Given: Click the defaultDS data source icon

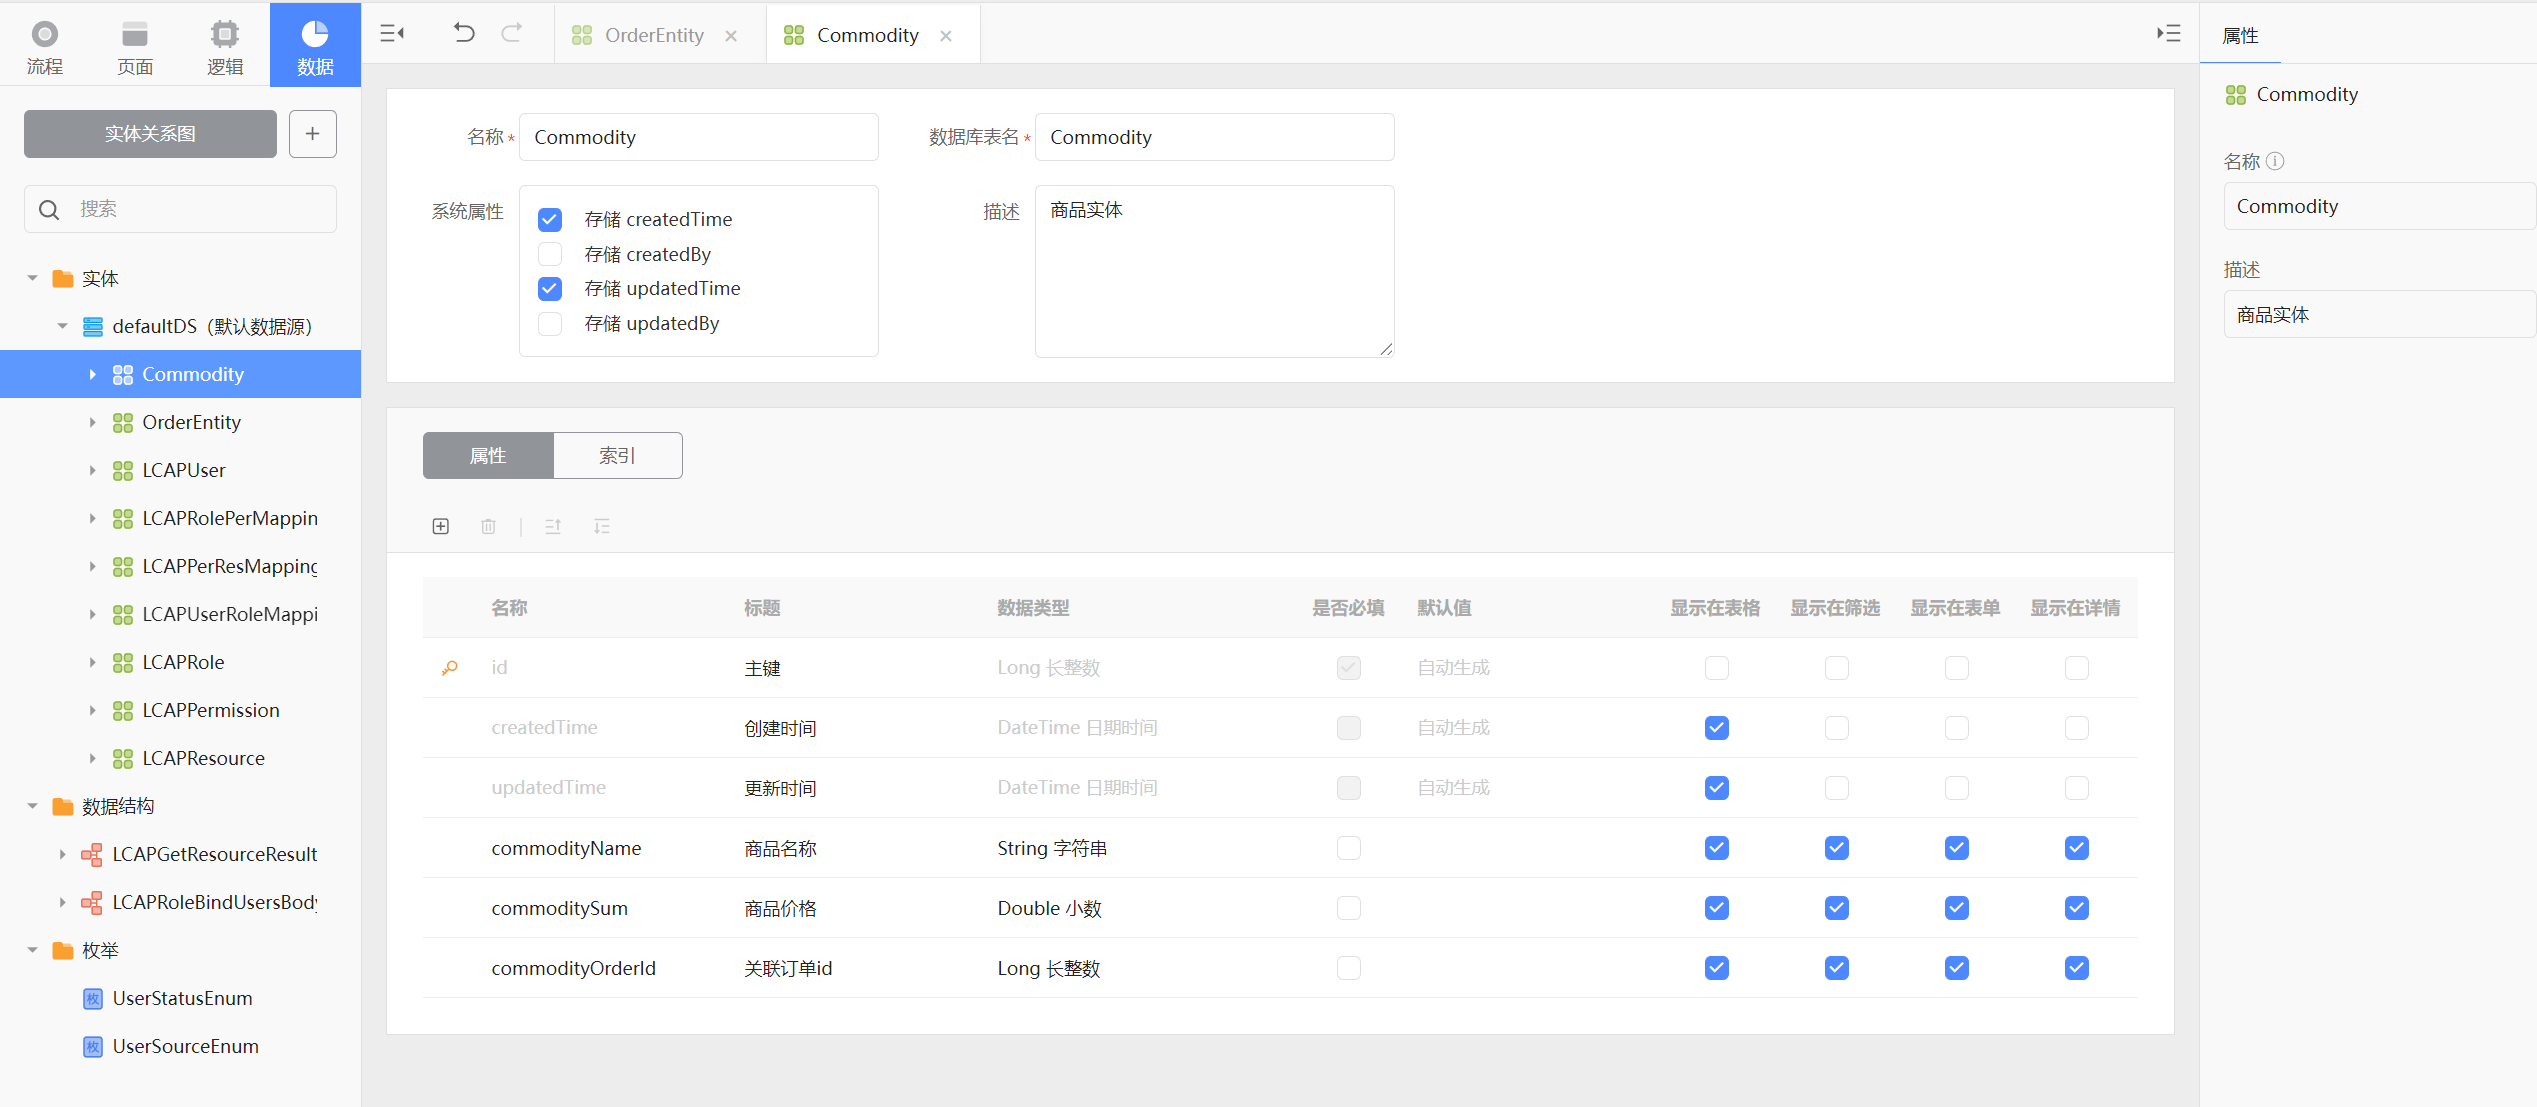Looking at the screenshot, I should [x=93, y=326].
